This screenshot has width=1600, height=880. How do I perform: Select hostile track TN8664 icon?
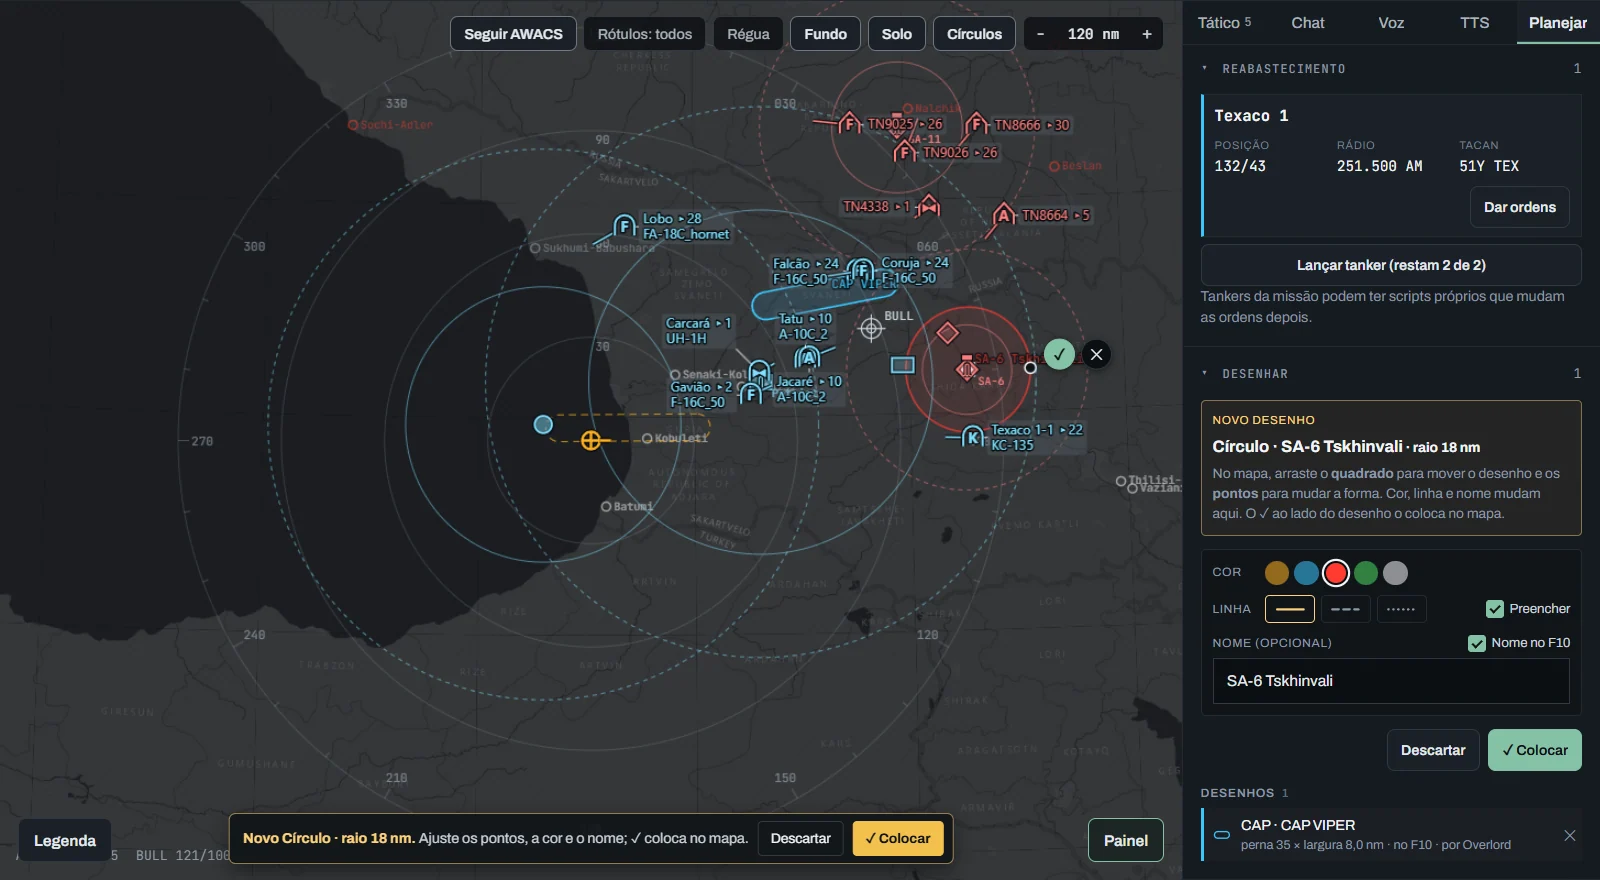click(1005, 215)
